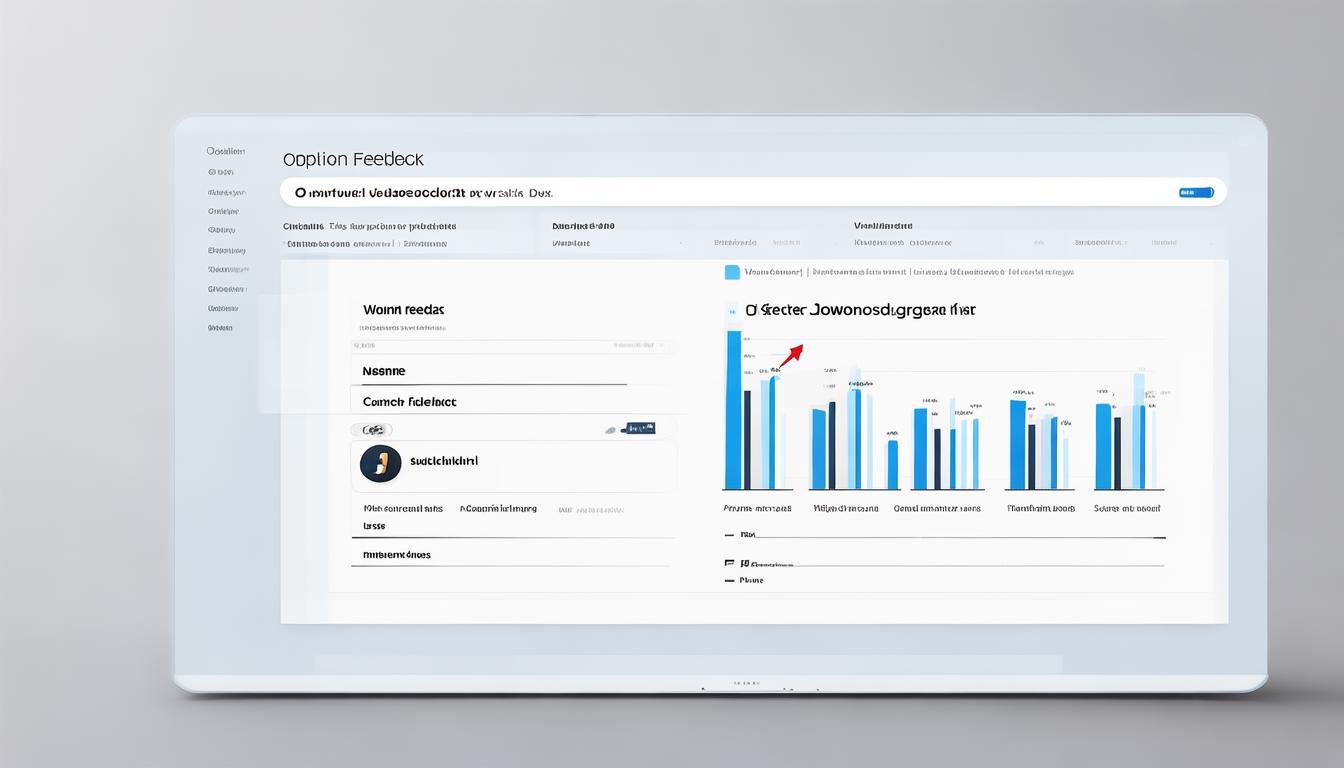Click the small flag icon below chart
1344x768 pixels.
729,563
